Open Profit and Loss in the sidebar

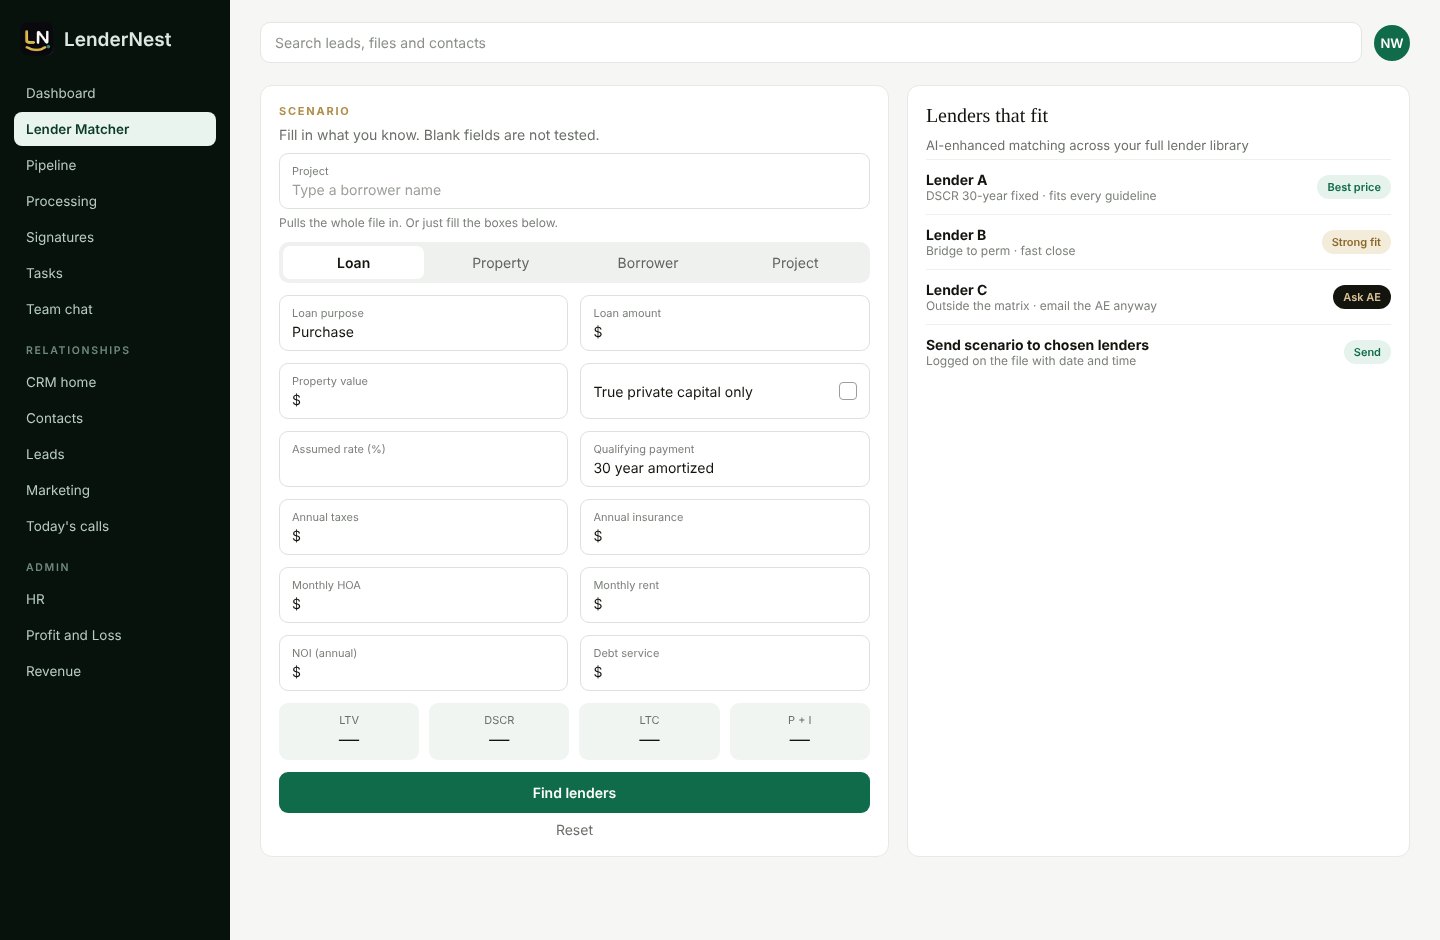coord(115,635)
